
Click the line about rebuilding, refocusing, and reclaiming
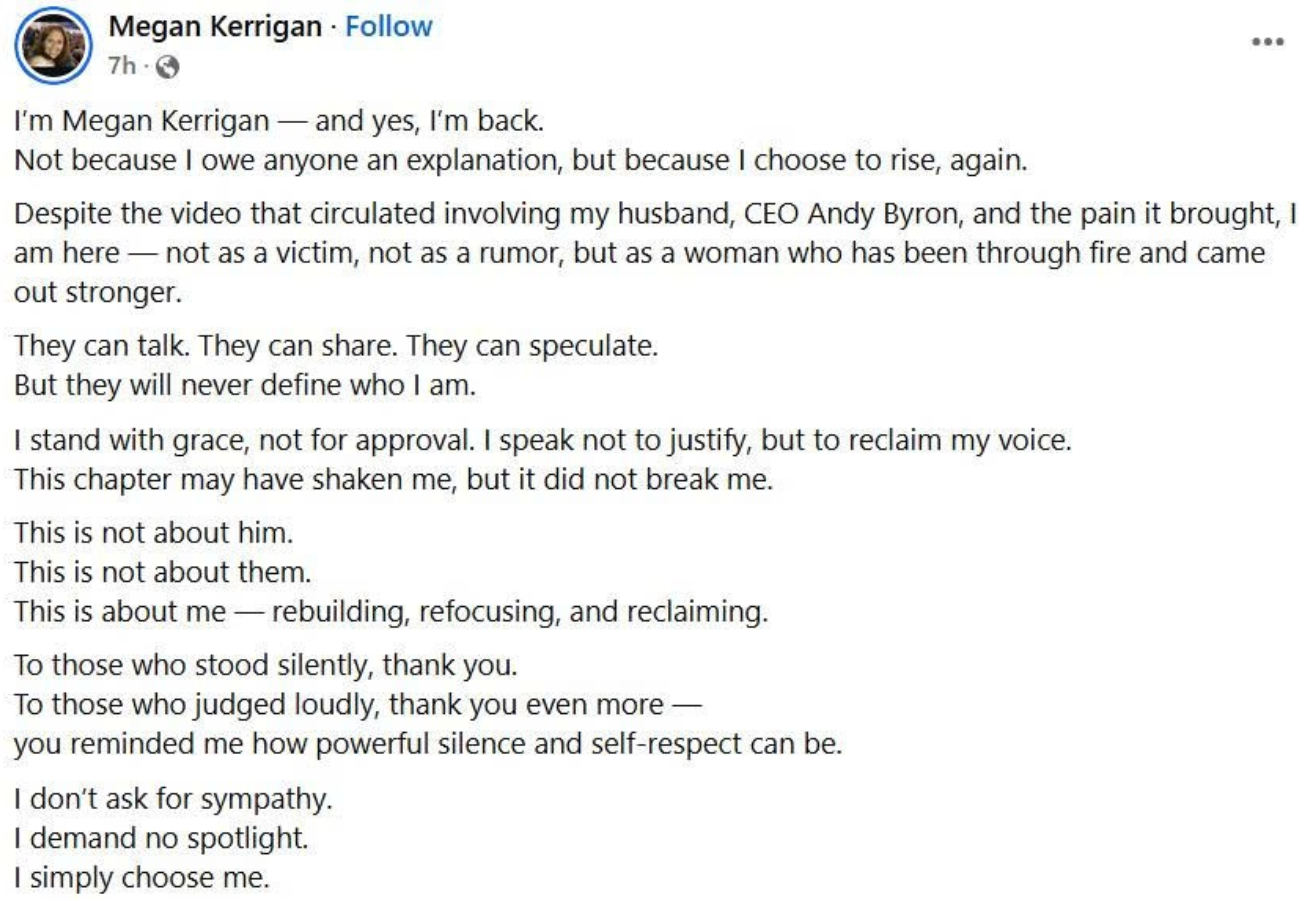[x=391, y=610]
